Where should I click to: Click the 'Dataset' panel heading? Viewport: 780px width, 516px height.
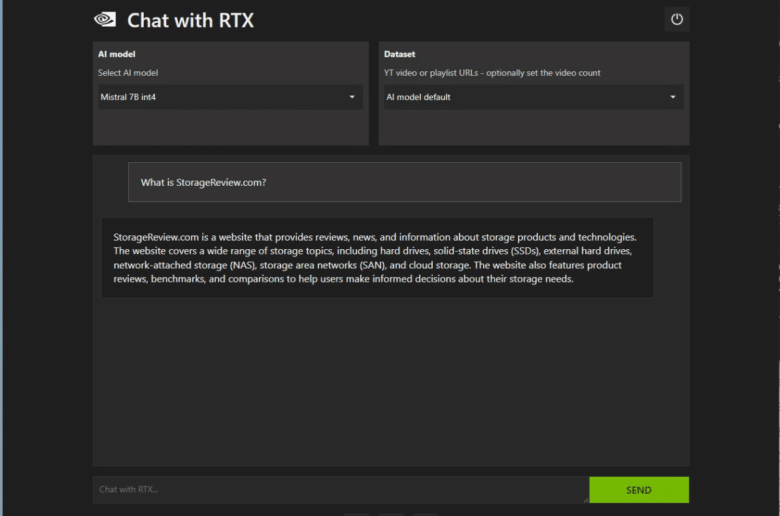point(399,54)
